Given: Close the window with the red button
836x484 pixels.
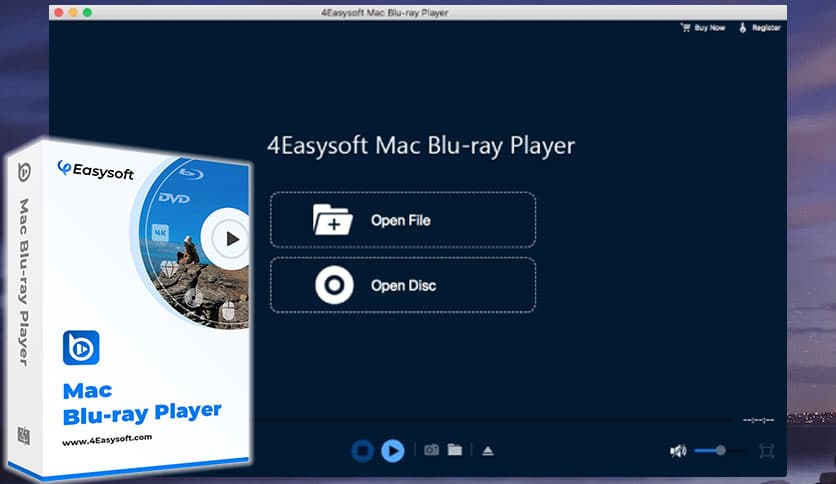Looking at the screenshot, I should pos(59,12).
